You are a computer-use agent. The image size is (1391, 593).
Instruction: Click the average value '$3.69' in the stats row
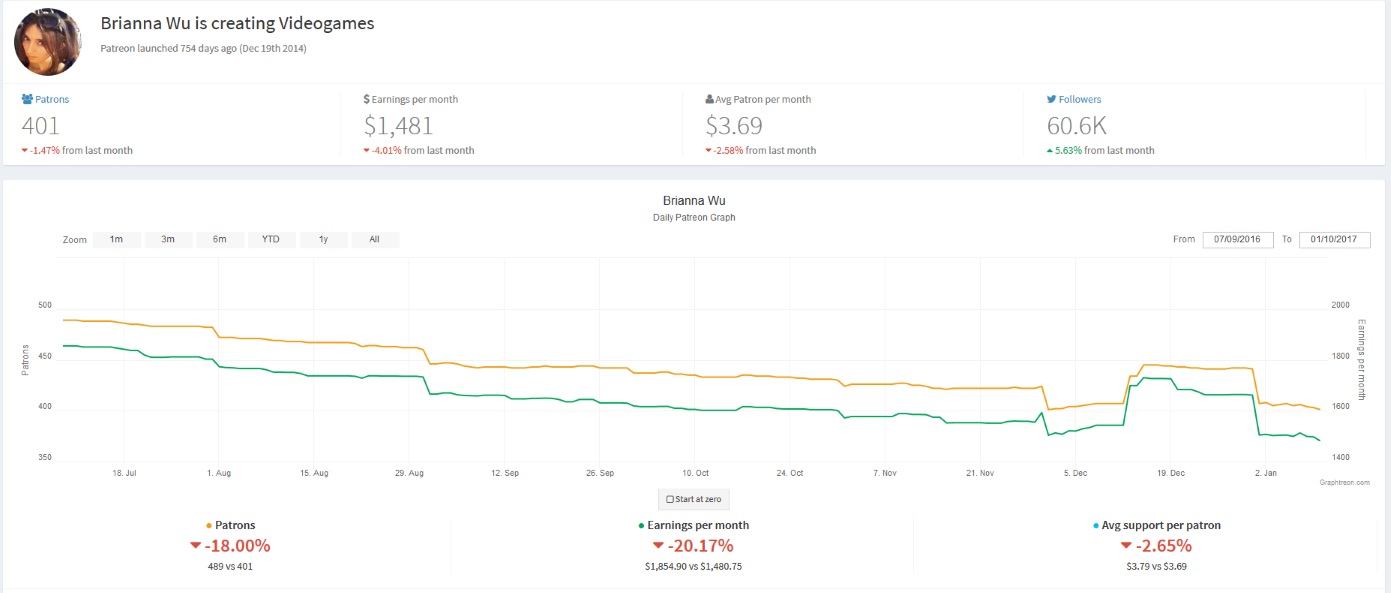735,126
